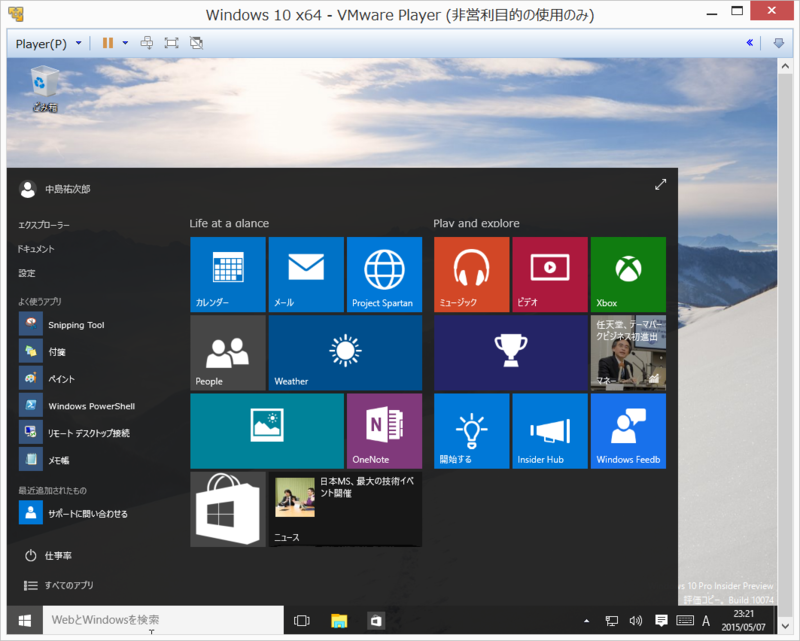This screenshot has width=800, height=641.
Task: Switch input mode via the A indicator
Action: [x=706, y=620]
